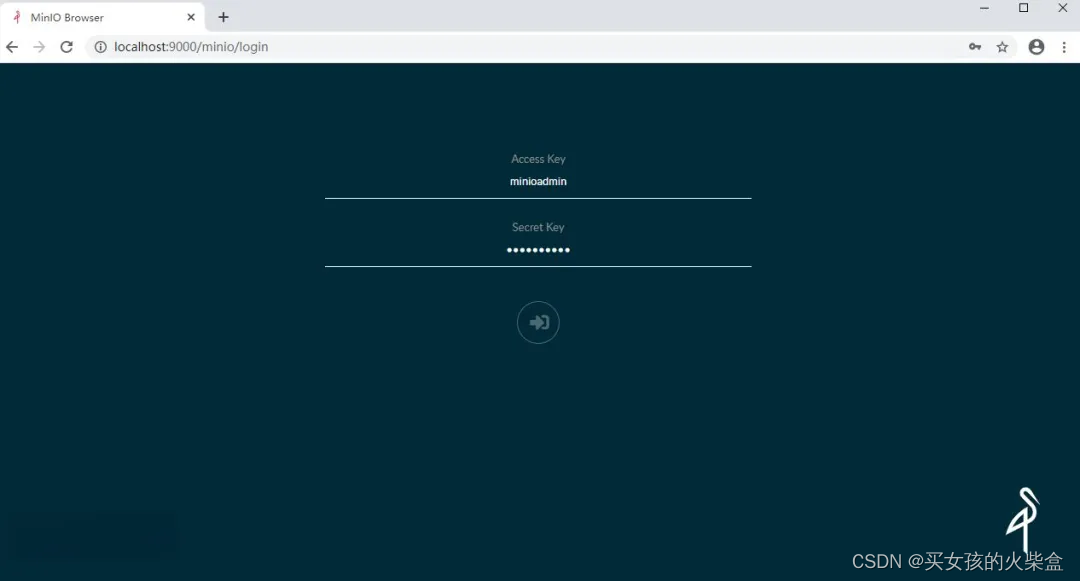Click the page reload icon
This screenshot has height=581, width=1080.
(66, 46)
